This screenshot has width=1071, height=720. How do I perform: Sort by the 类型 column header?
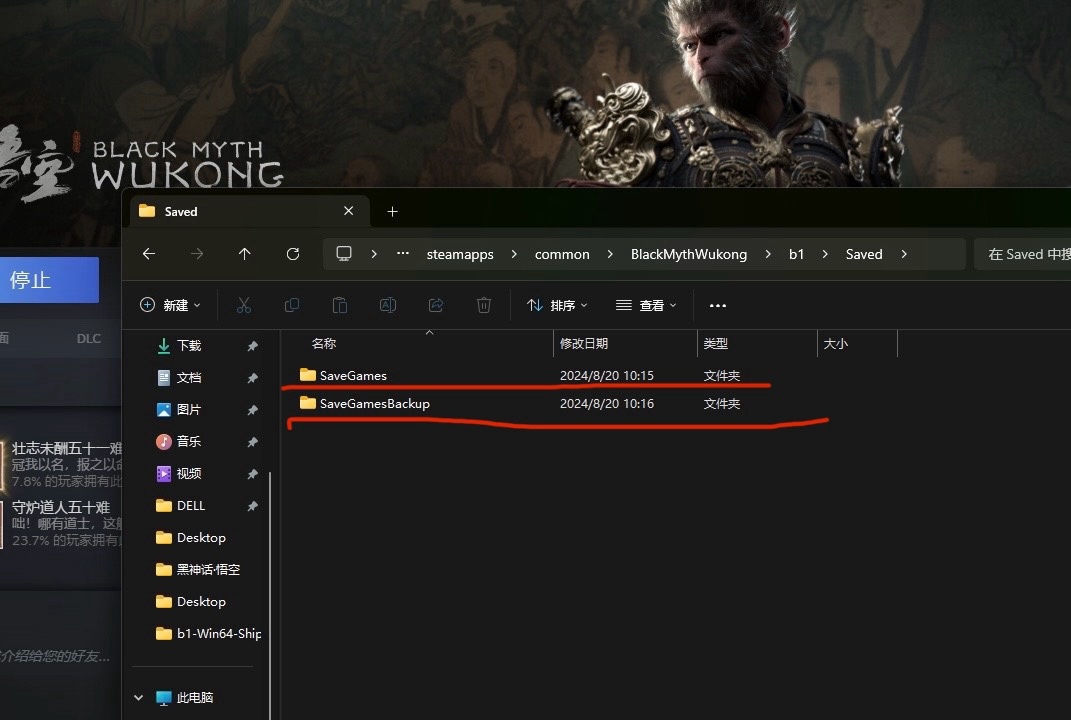point(715,344)
